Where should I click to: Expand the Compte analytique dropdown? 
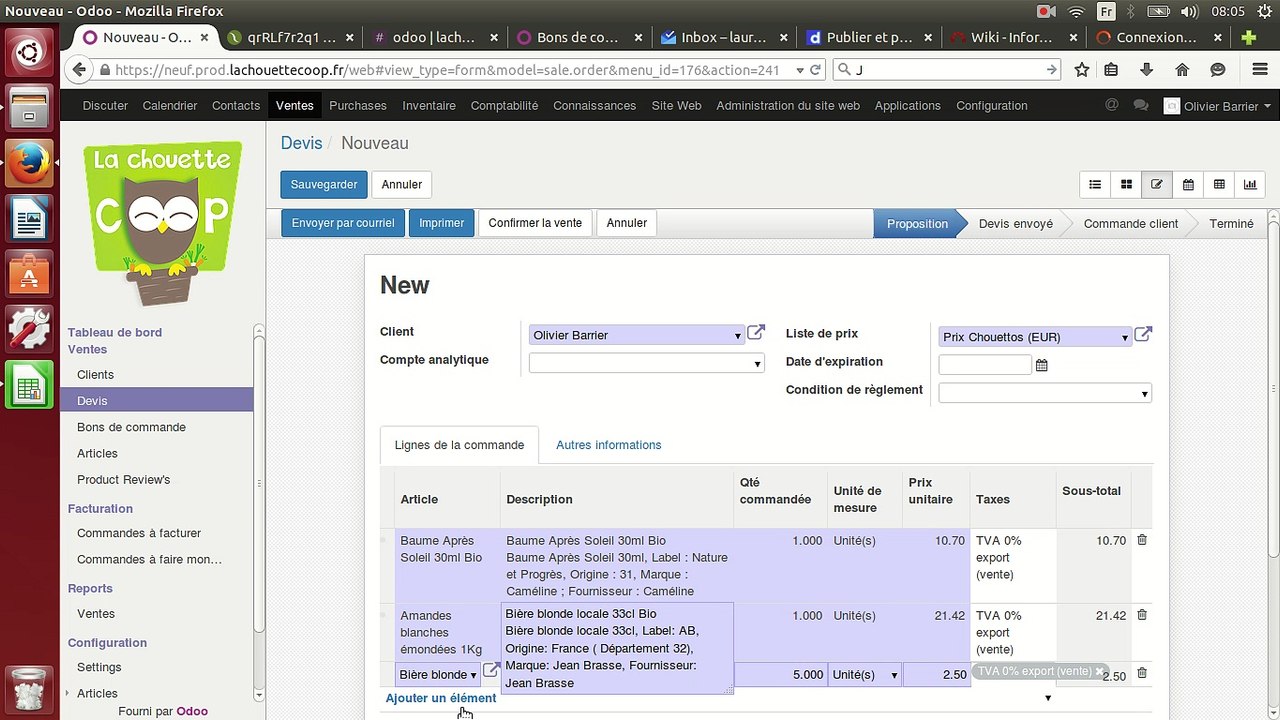(757, 364)
